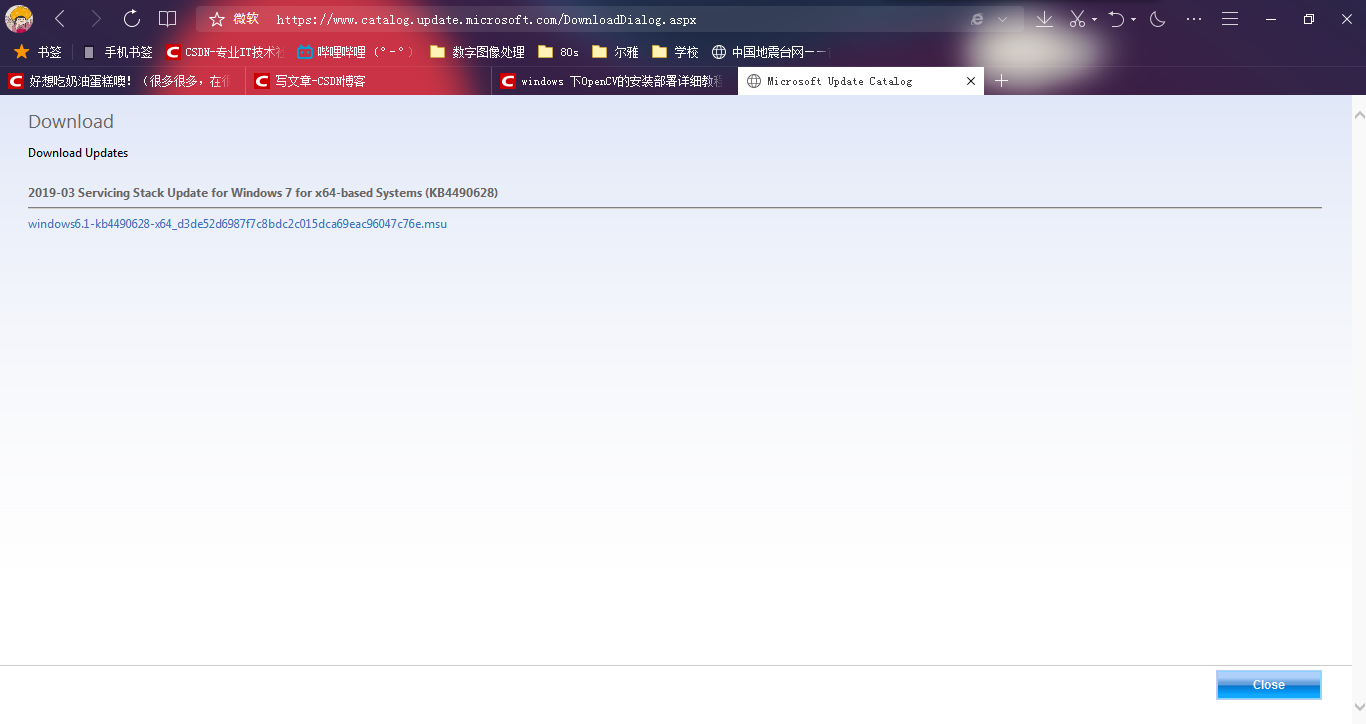The image size is (1366, 724).
Task: Expand the undo closed-tab dropdown arrow
Action: click(x=1133, y=20)
